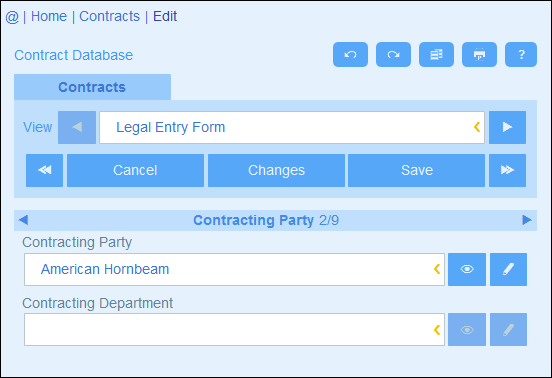This screenshot has height=378, width=552.
Task: Click Contracting Department pencil icon
Action: tap(508, 330)
